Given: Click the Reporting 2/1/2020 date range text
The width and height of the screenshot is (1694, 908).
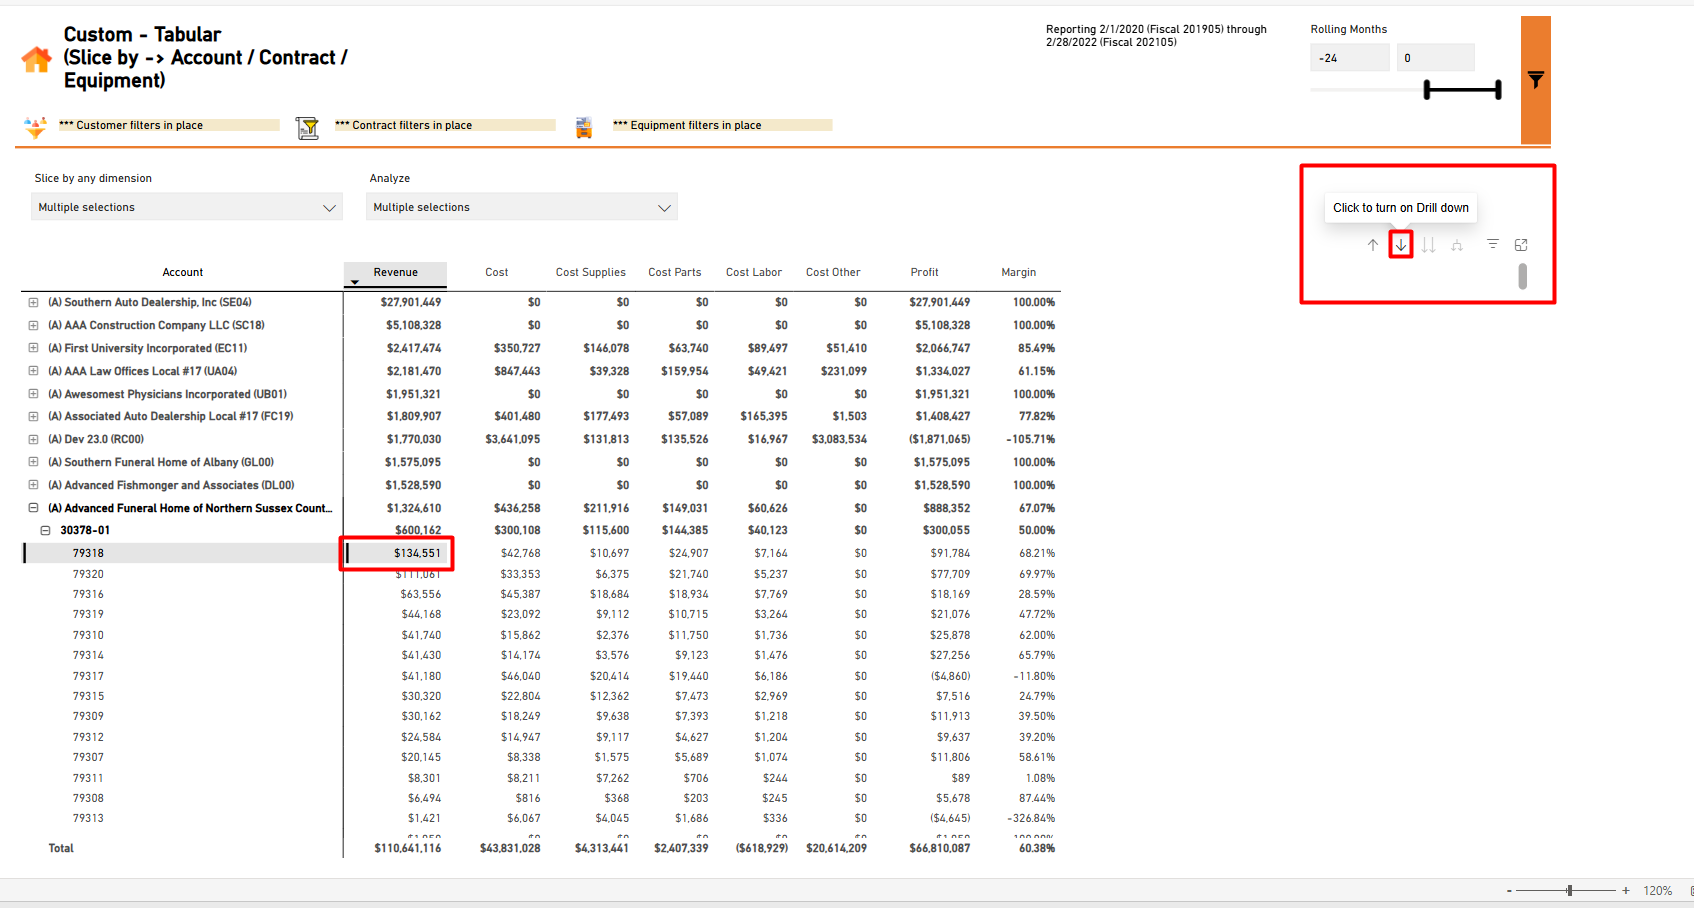Looking at the screenshot, I should click(x=1156, y=36).
